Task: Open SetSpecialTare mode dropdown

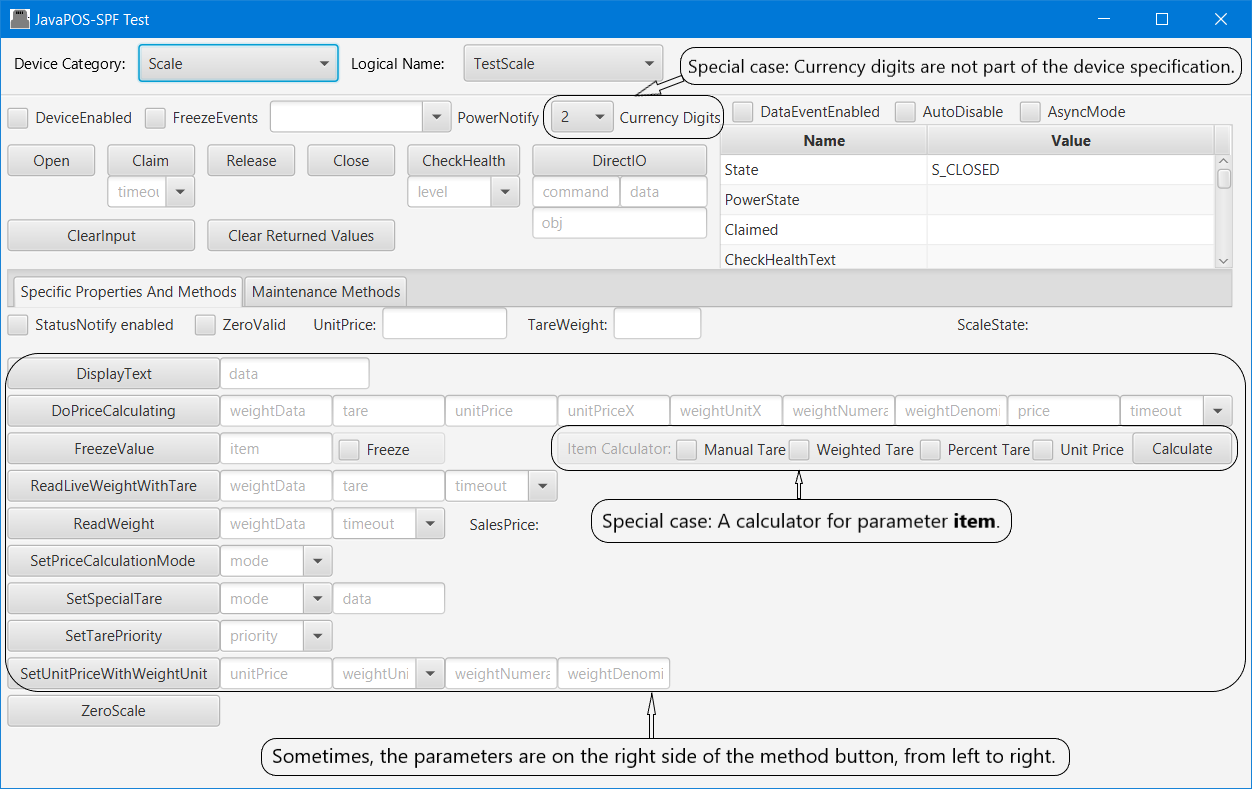Action: (318, 599)
